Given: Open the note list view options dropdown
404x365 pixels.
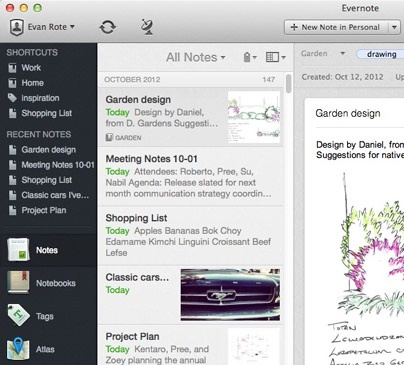Looking at the screenshot, I should (276, 57).
